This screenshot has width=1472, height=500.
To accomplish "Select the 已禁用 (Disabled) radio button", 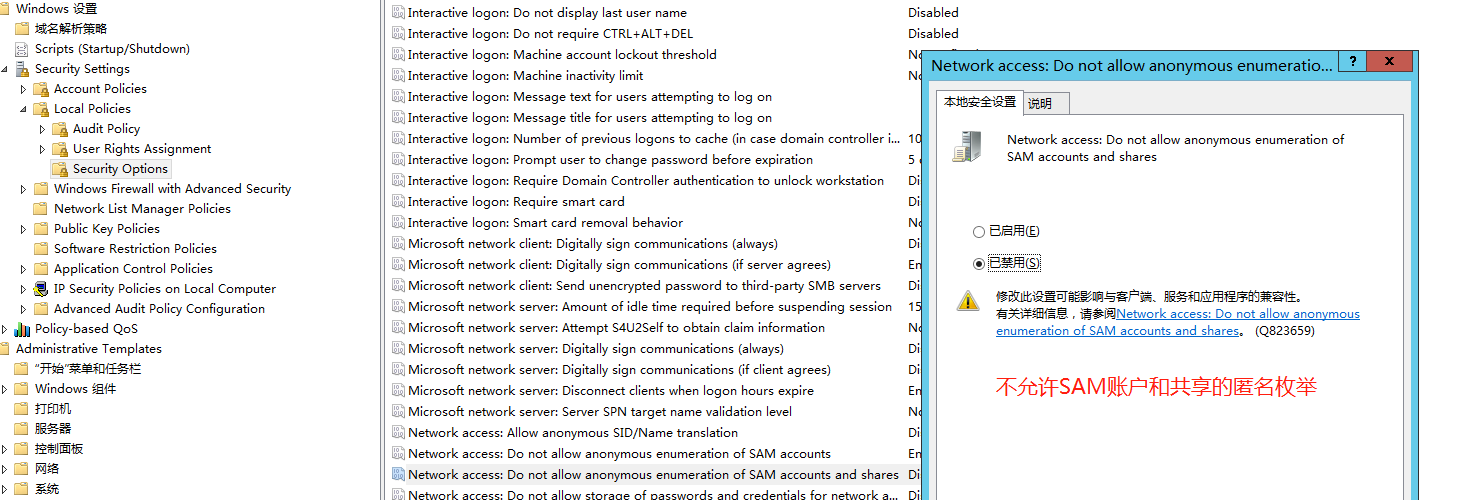I will pos(979,263).
